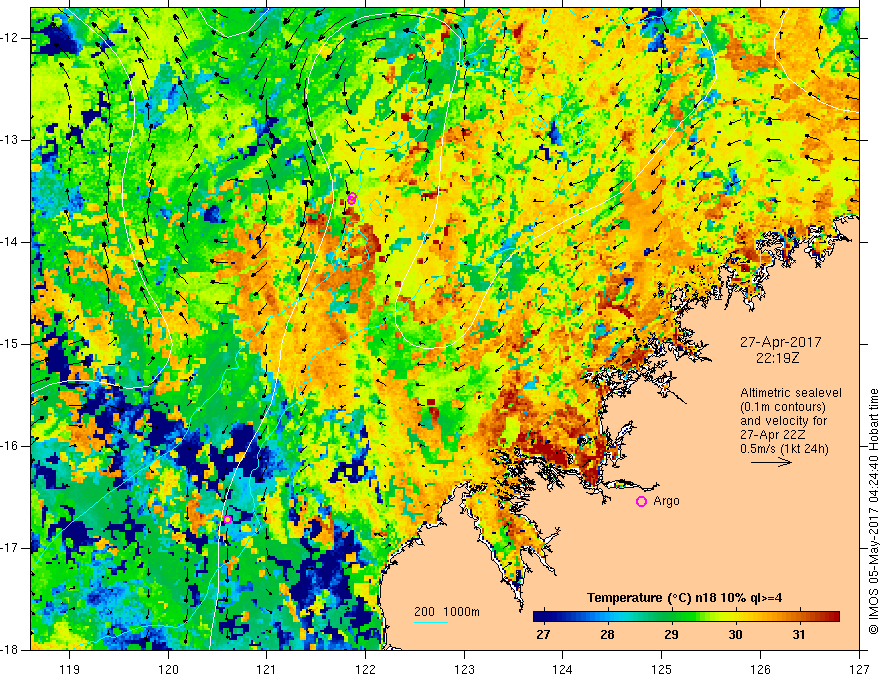Screen dimensions: 880x680
Task: Click the latitude axis label '-14'
Action: click(10, 242)
